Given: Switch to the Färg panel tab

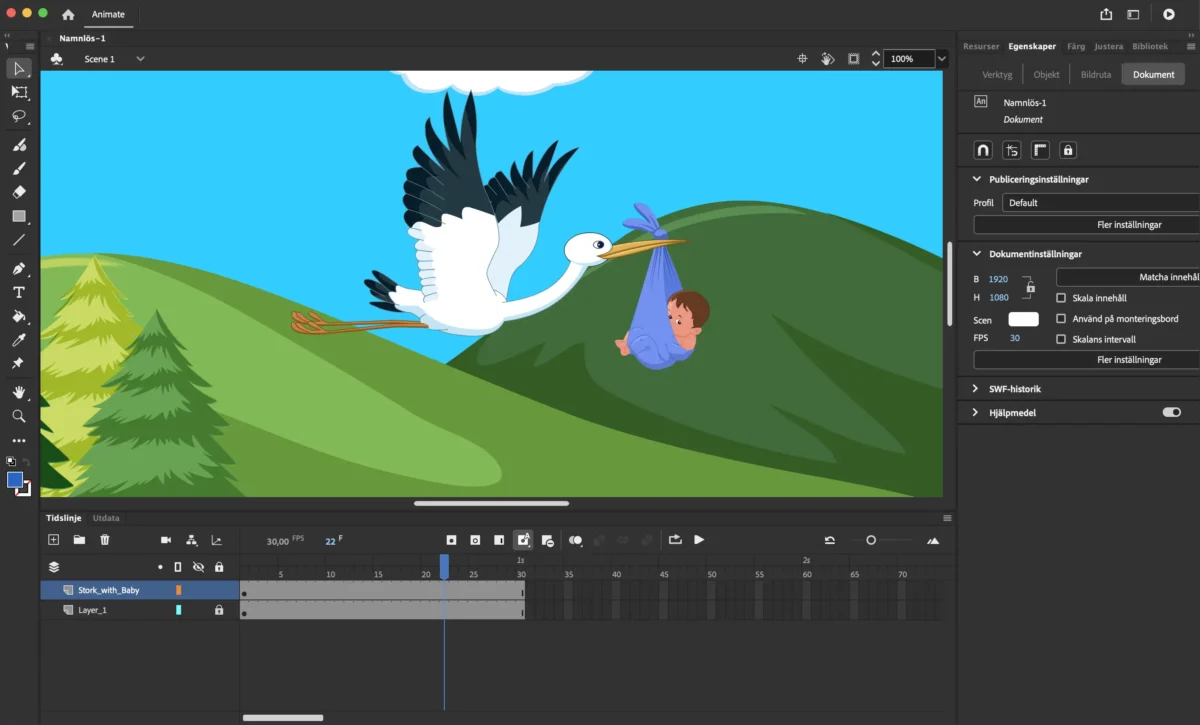Looking at the screenshot, I should tap(1076, 46).
